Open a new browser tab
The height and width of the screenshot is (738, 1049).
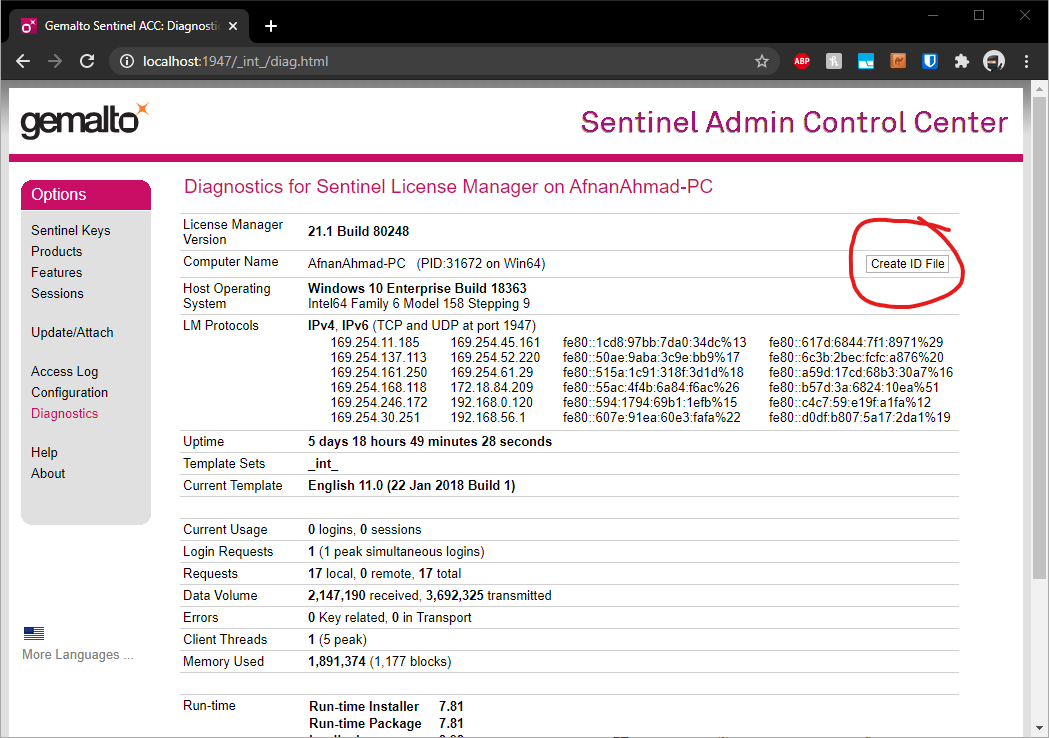click(270, 26)
